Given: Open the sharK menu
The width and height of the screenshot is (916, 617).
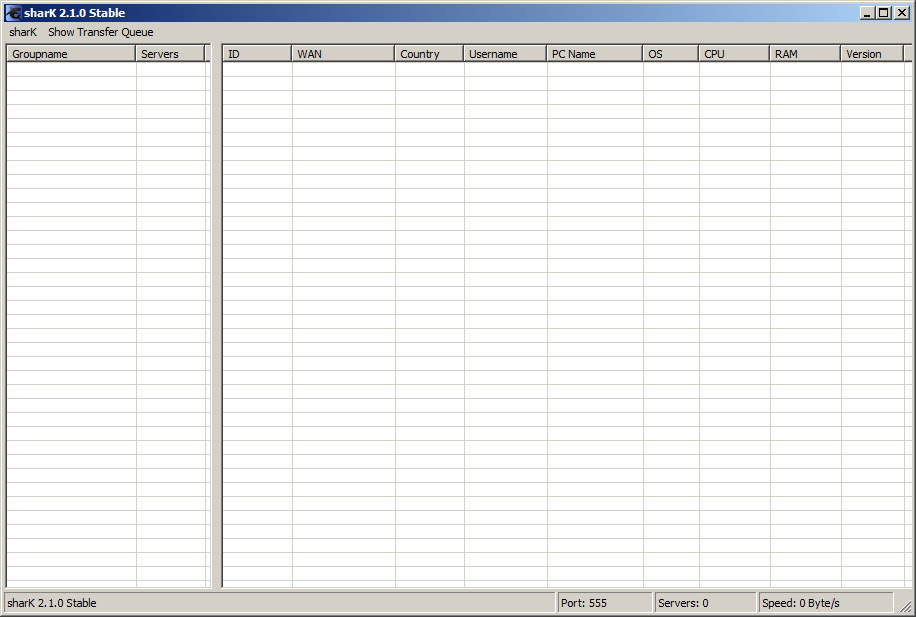Looking at the screenshot, I should pos(23,32).
